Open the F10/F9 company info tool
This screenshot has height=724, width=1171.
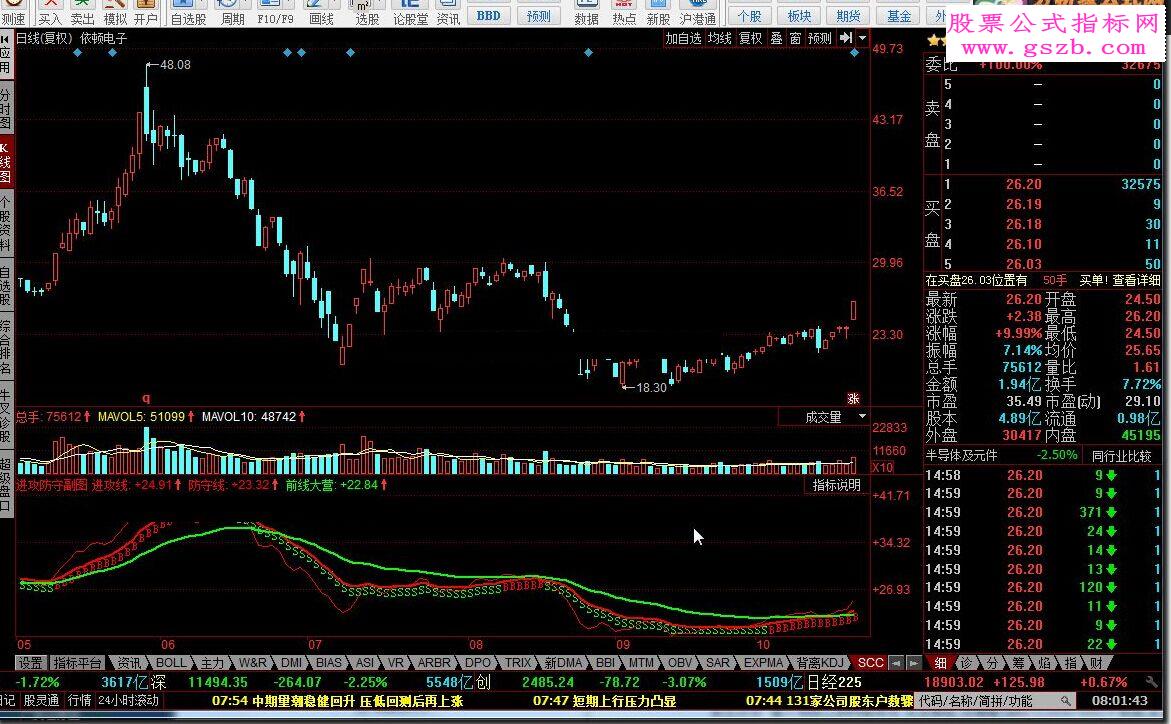[x=275, y=13]
